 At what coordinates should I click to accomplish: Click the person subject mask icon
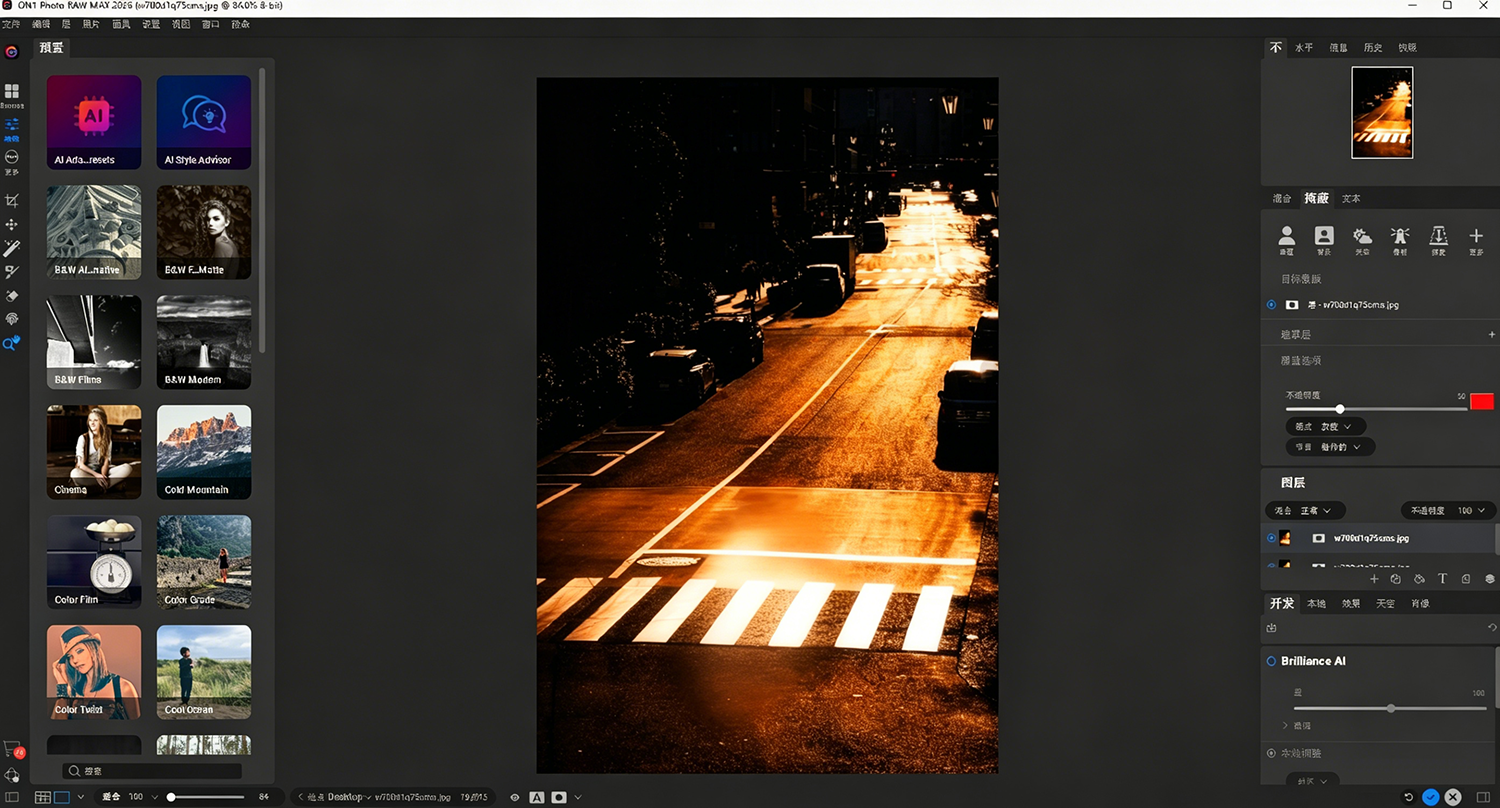pos(1286,235)
